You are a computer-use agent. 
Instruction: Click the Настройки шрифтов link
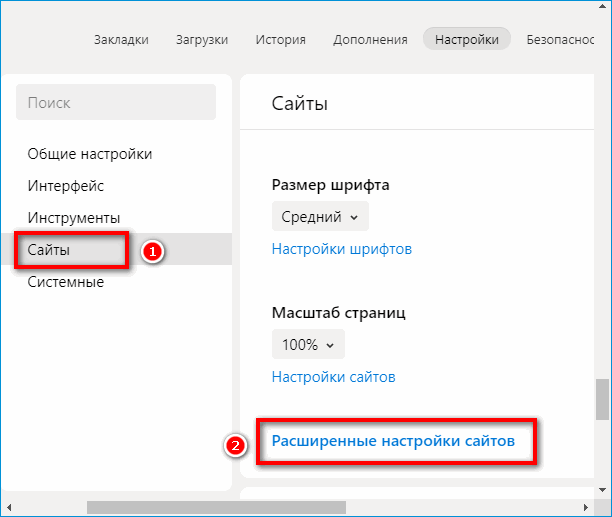tap(342, 249)
